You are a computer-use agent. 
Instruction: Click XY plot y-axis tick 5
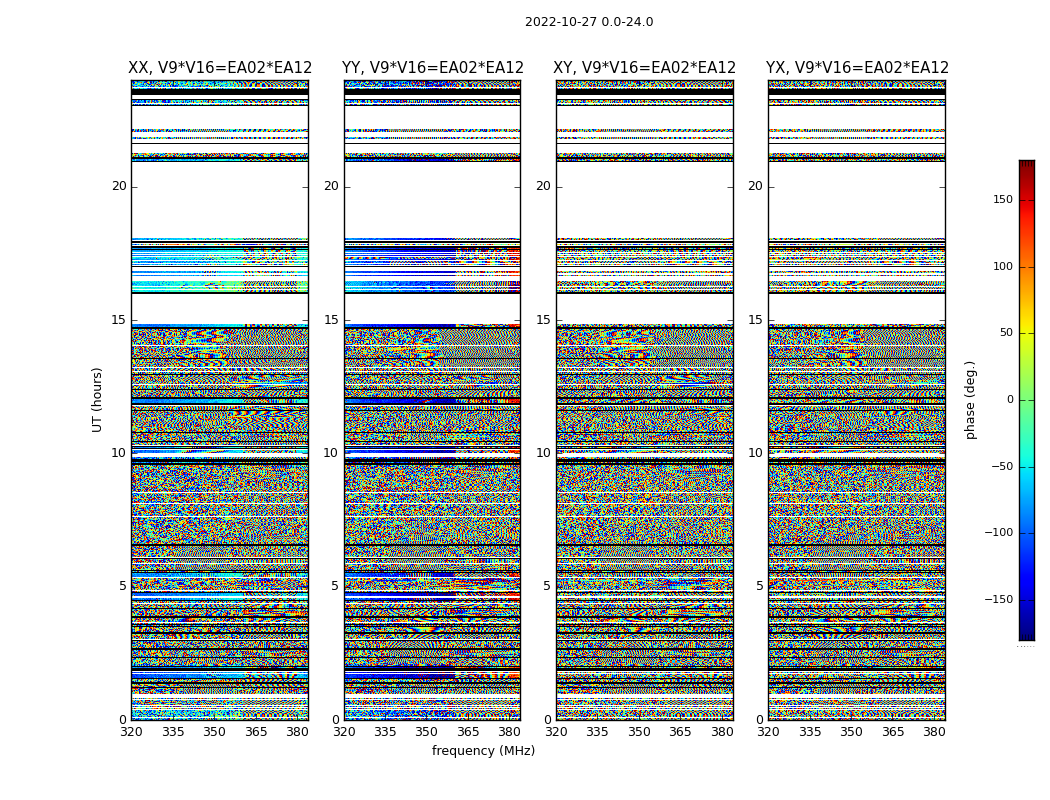click(x=547, y=586)
